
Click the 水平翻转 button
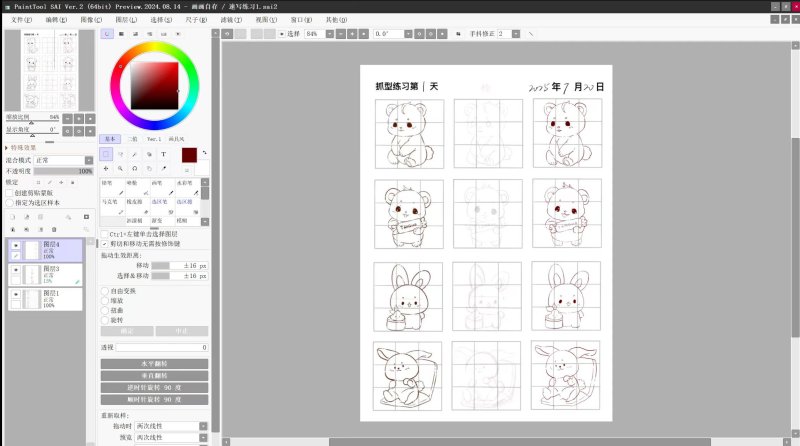[154, 364]
